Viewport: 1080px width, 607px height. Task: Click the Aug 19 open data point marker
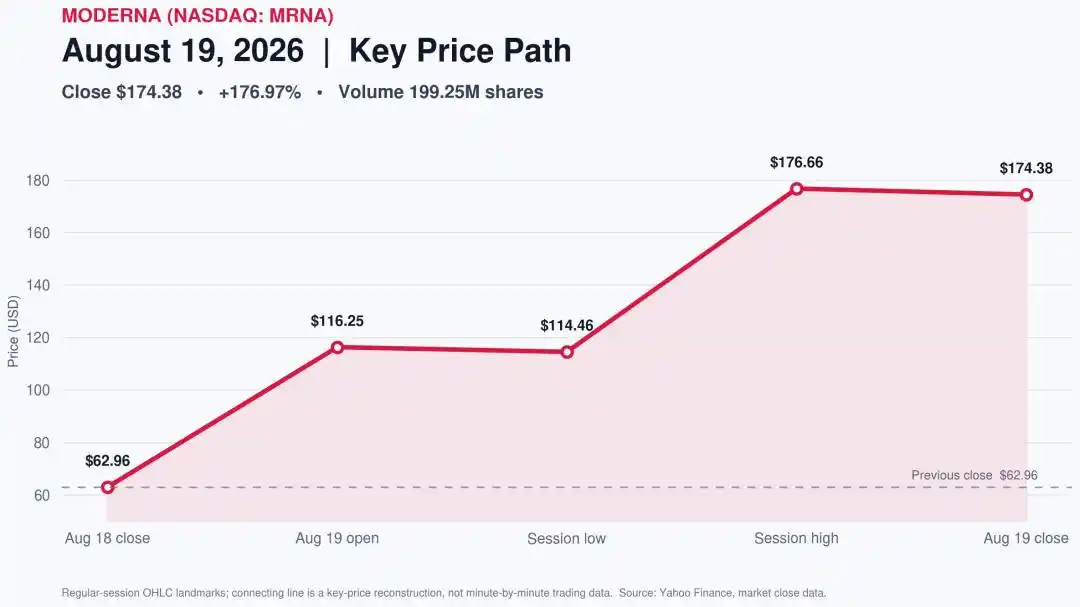(337, 347)
